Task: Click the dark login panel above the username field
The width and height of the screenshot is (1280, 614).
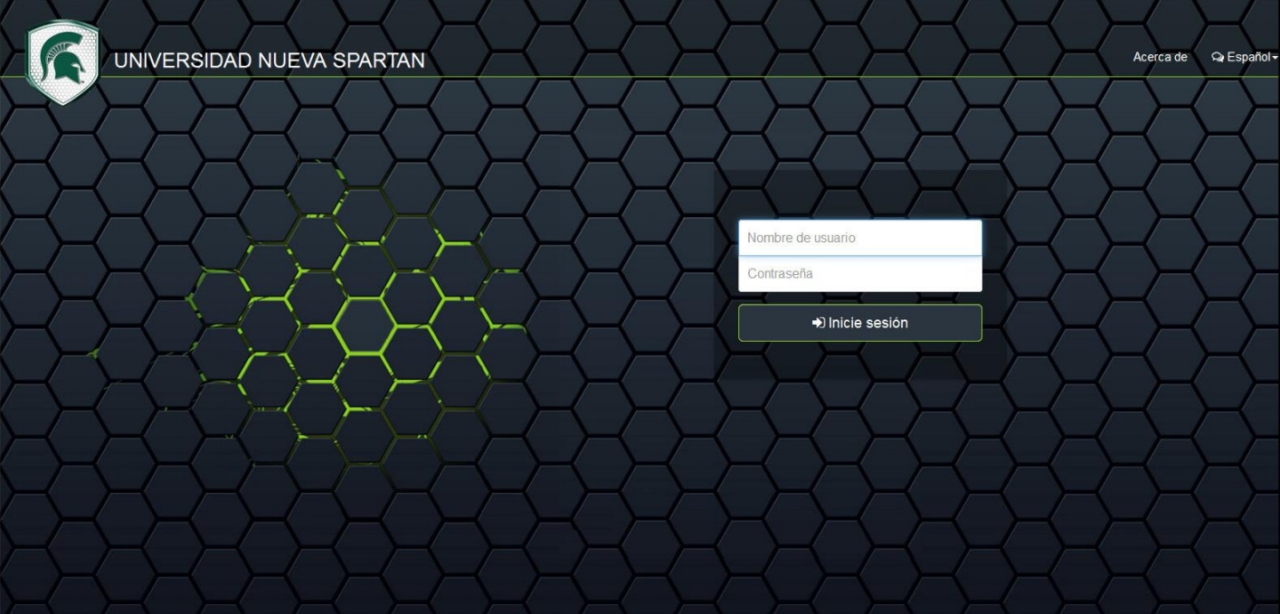Action: [859, 193]
